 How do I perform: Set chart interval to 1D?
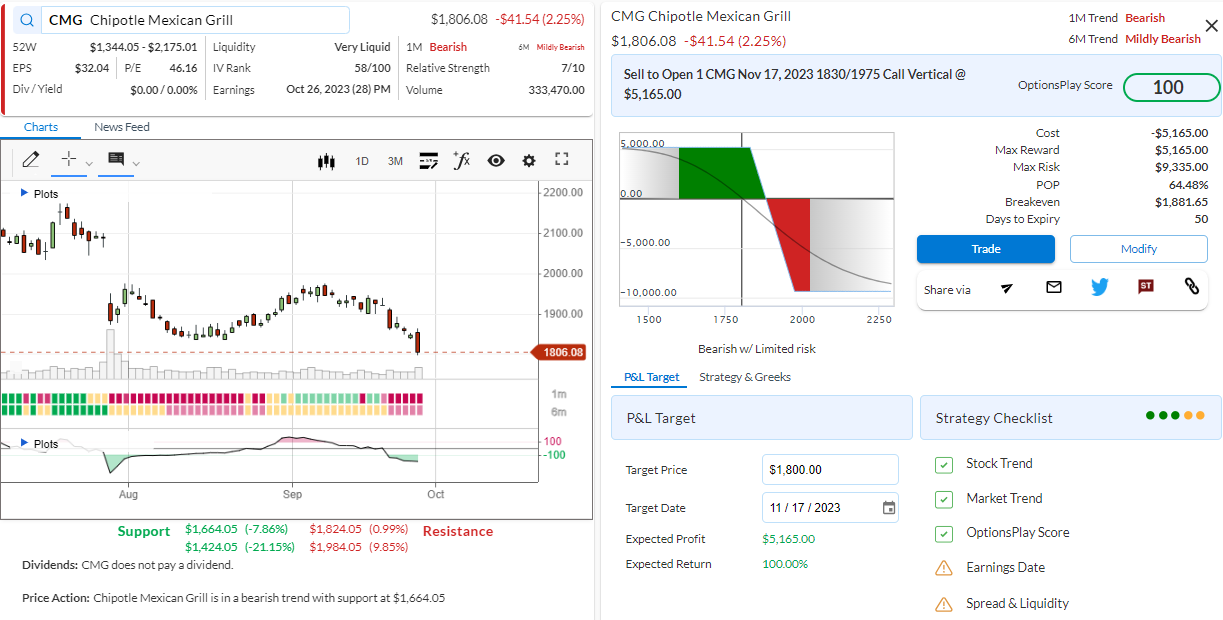pyautogui.click(x=362, y=160)
